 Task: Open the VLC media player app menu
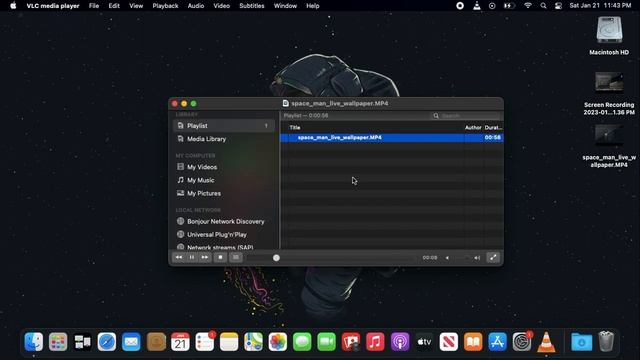click(53, 6)
